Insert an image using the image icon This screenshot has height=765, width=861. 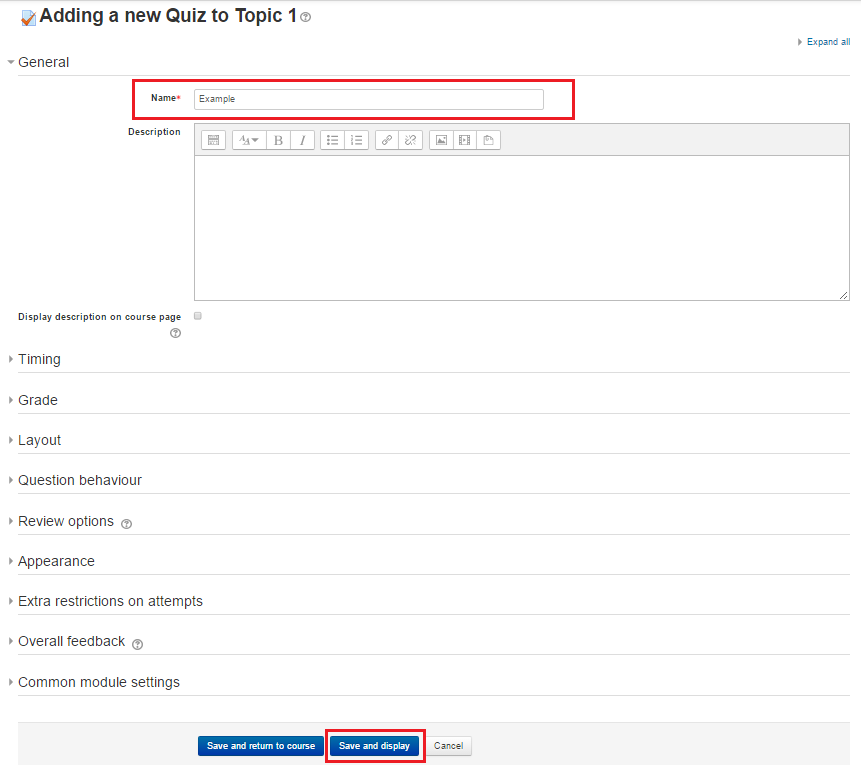click(441, 140)
